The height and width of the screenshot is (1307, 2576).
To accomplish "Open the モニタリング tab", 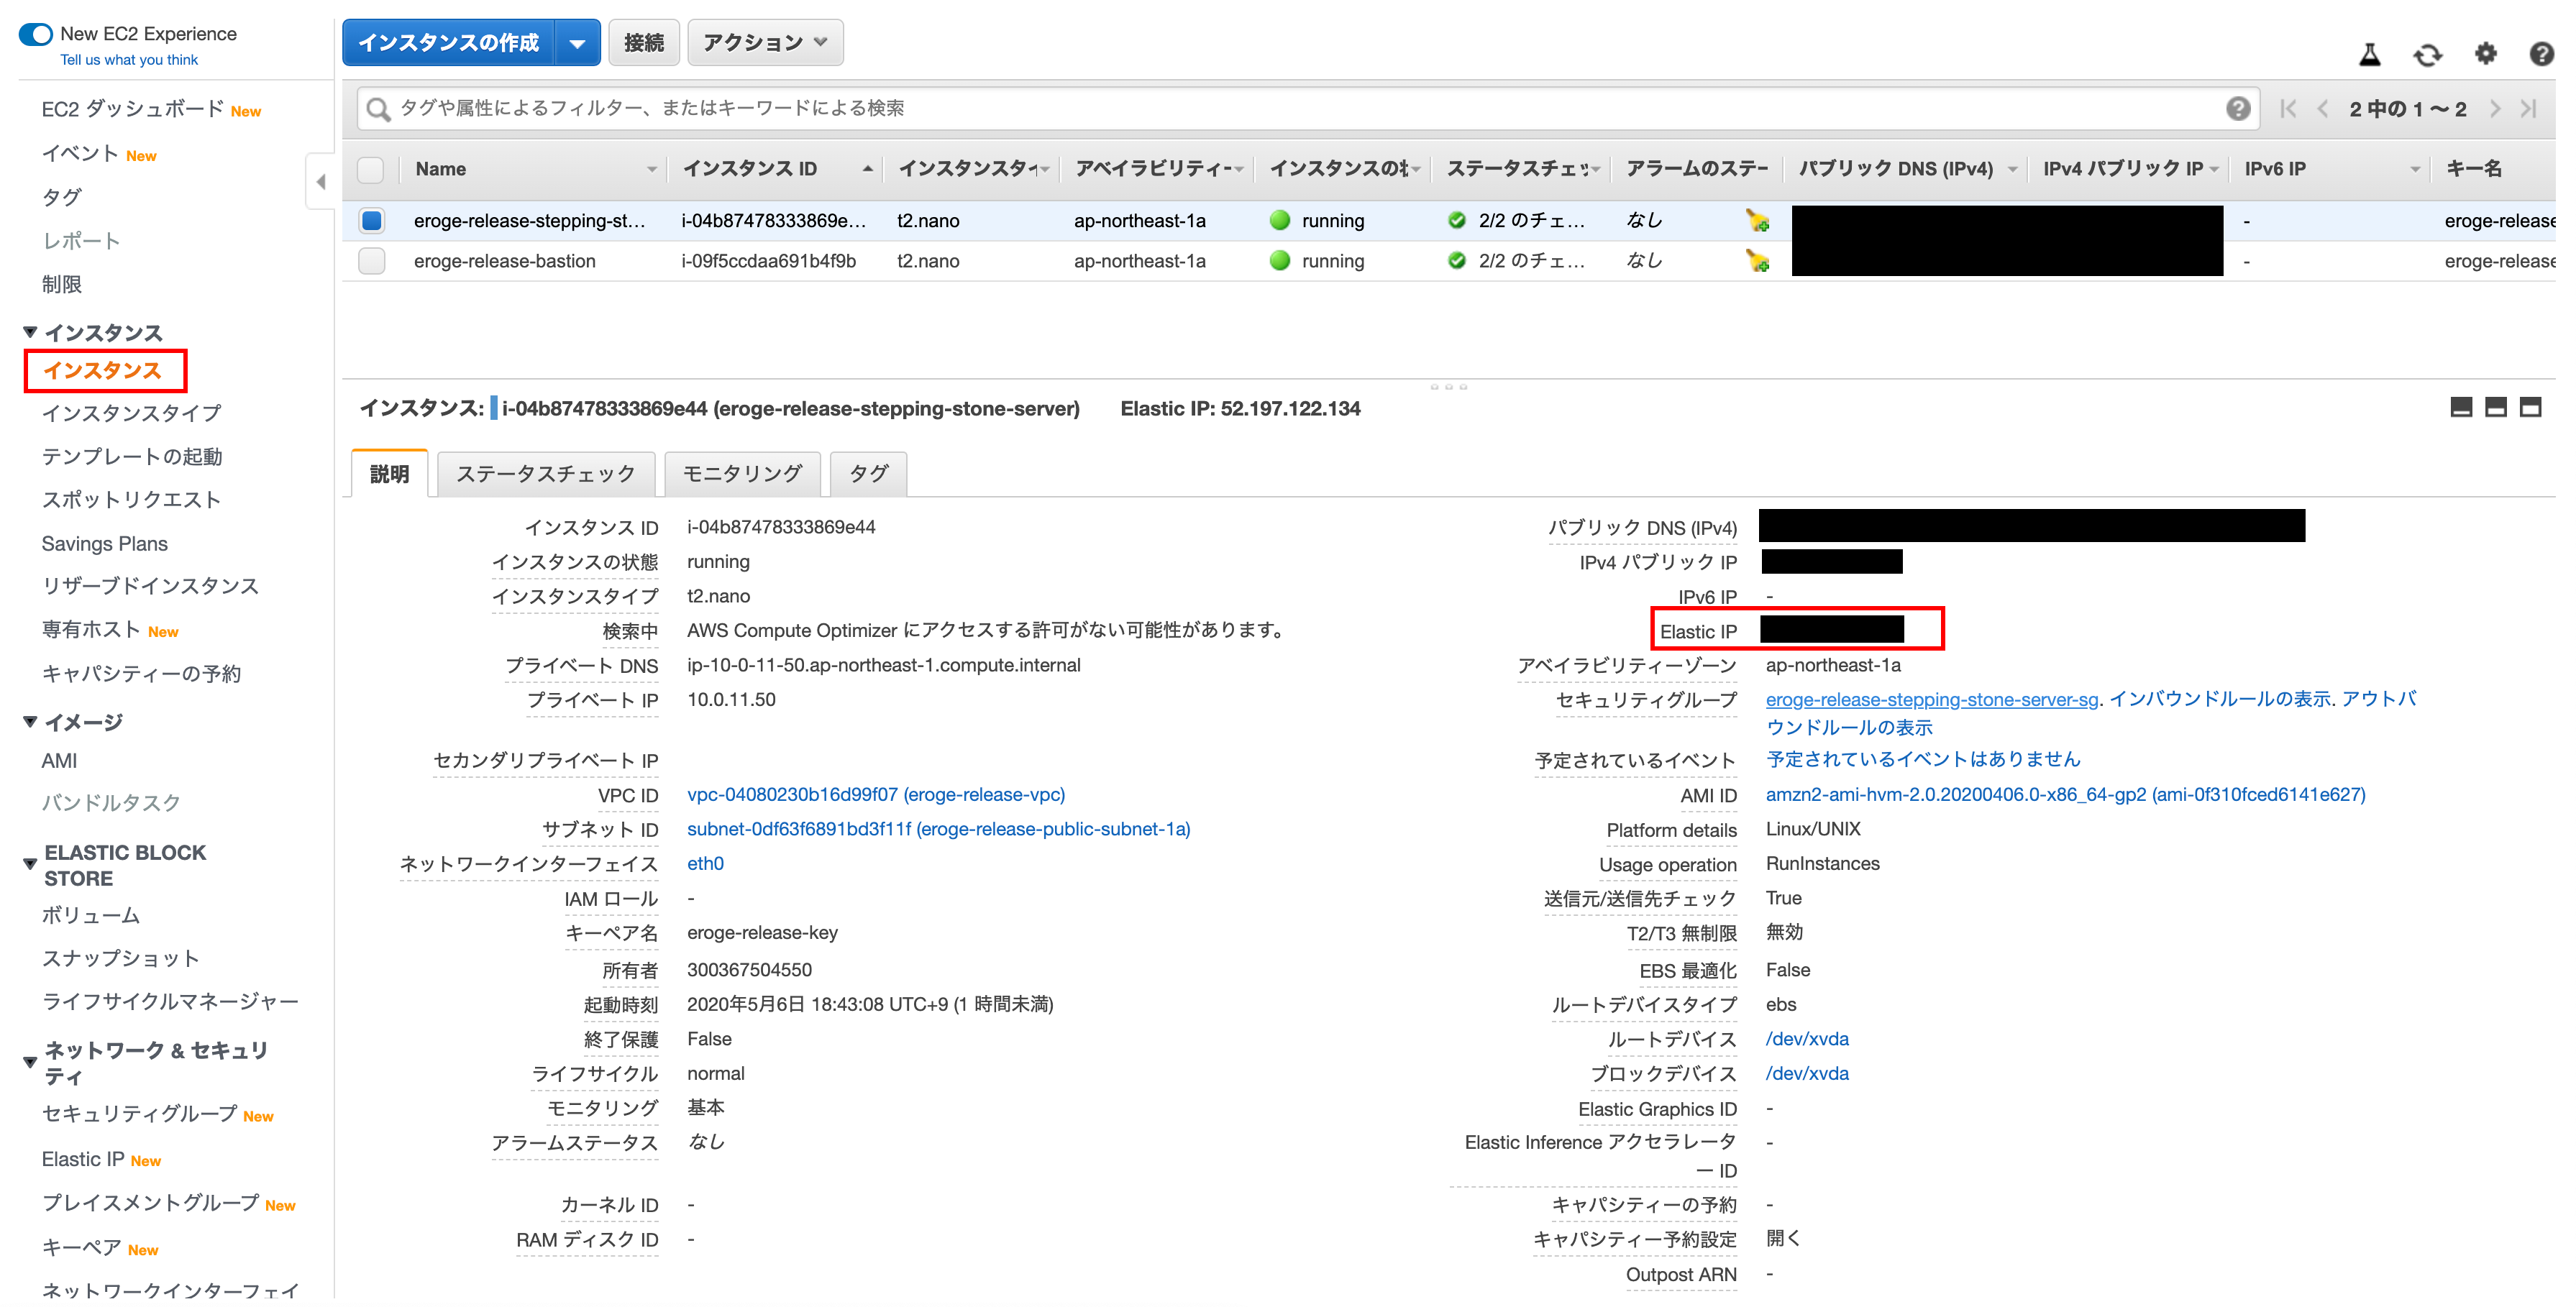I will click(742, 474).
